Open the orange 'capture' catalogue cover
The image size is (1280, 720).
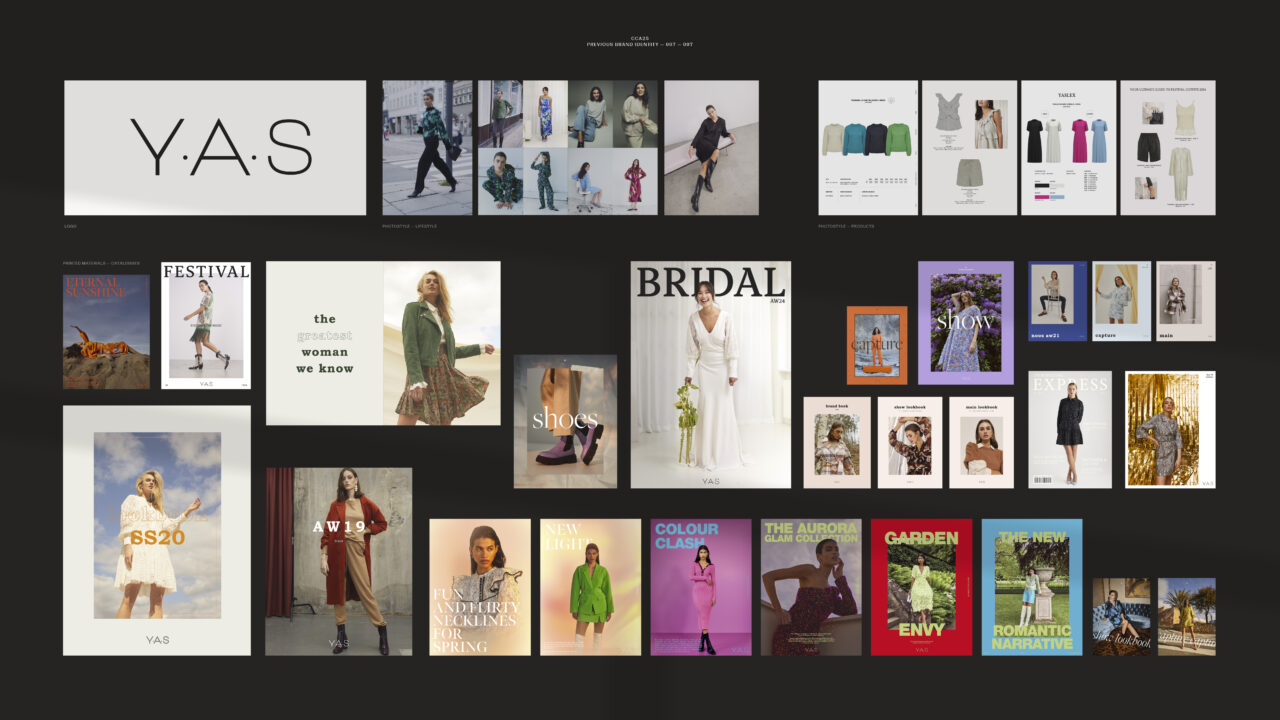(877, 345)
